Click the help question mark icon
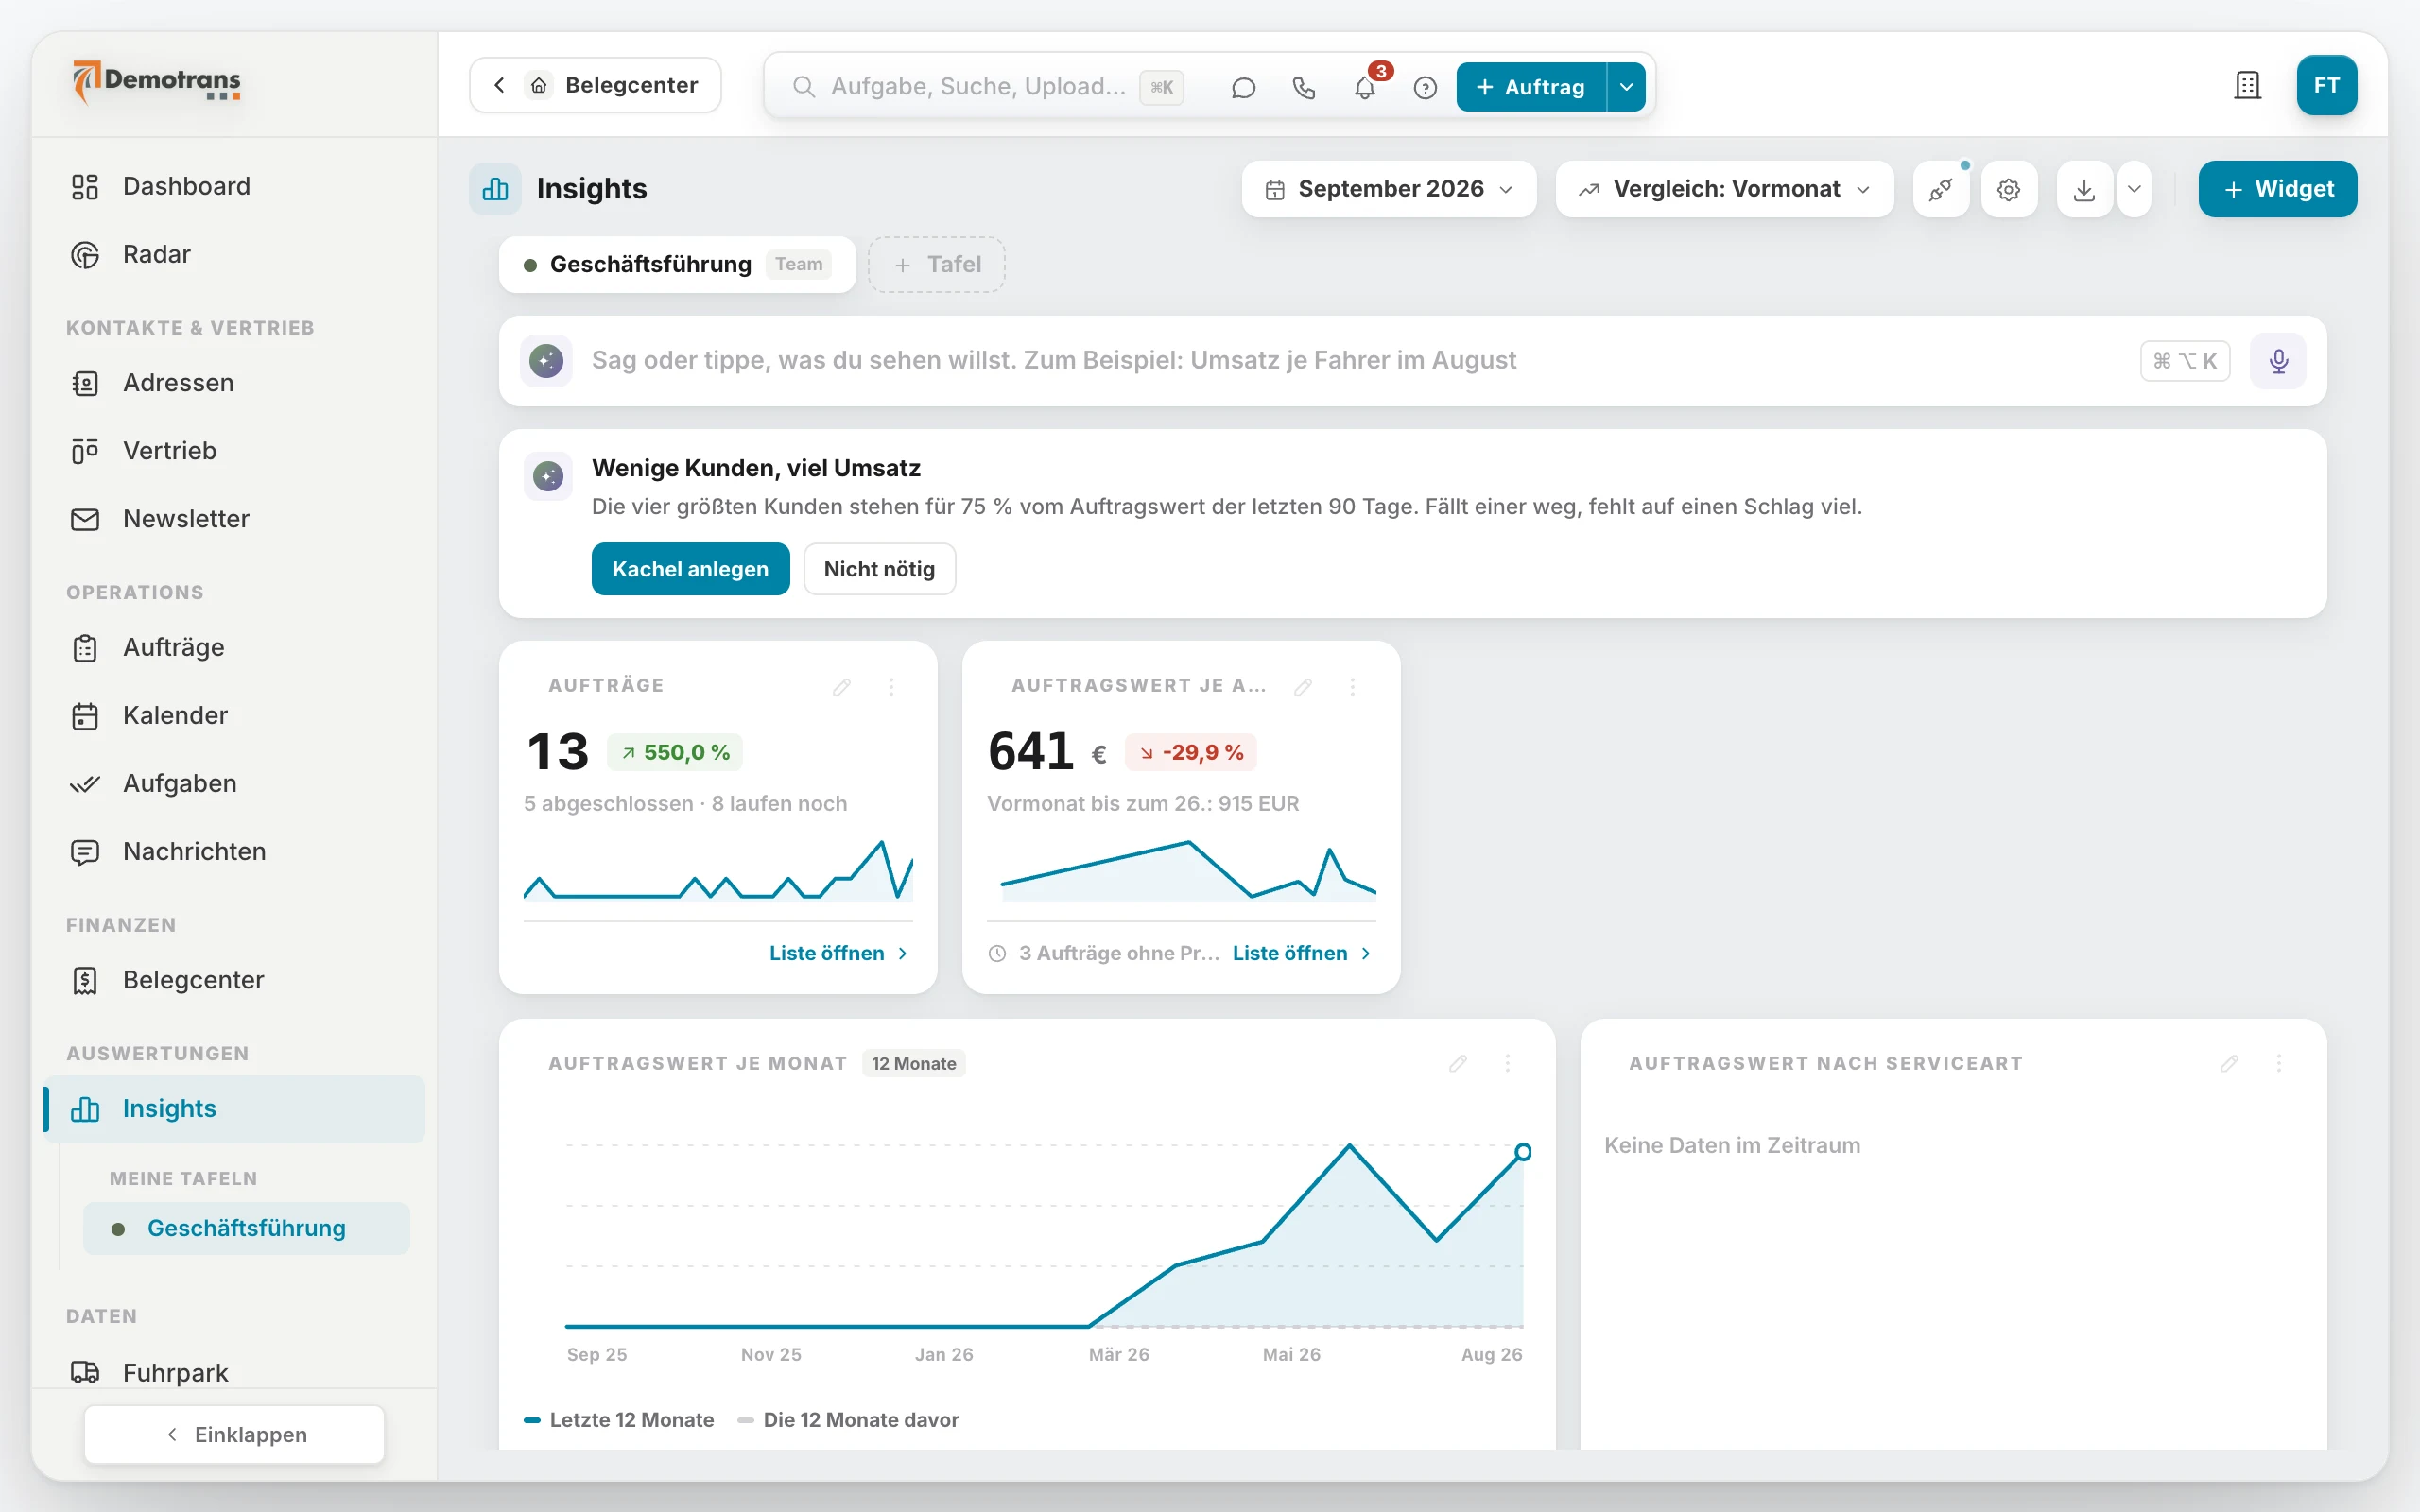Viewport: 2420px width, 1512px height. pyautogui.click(x=1426, y=87)
